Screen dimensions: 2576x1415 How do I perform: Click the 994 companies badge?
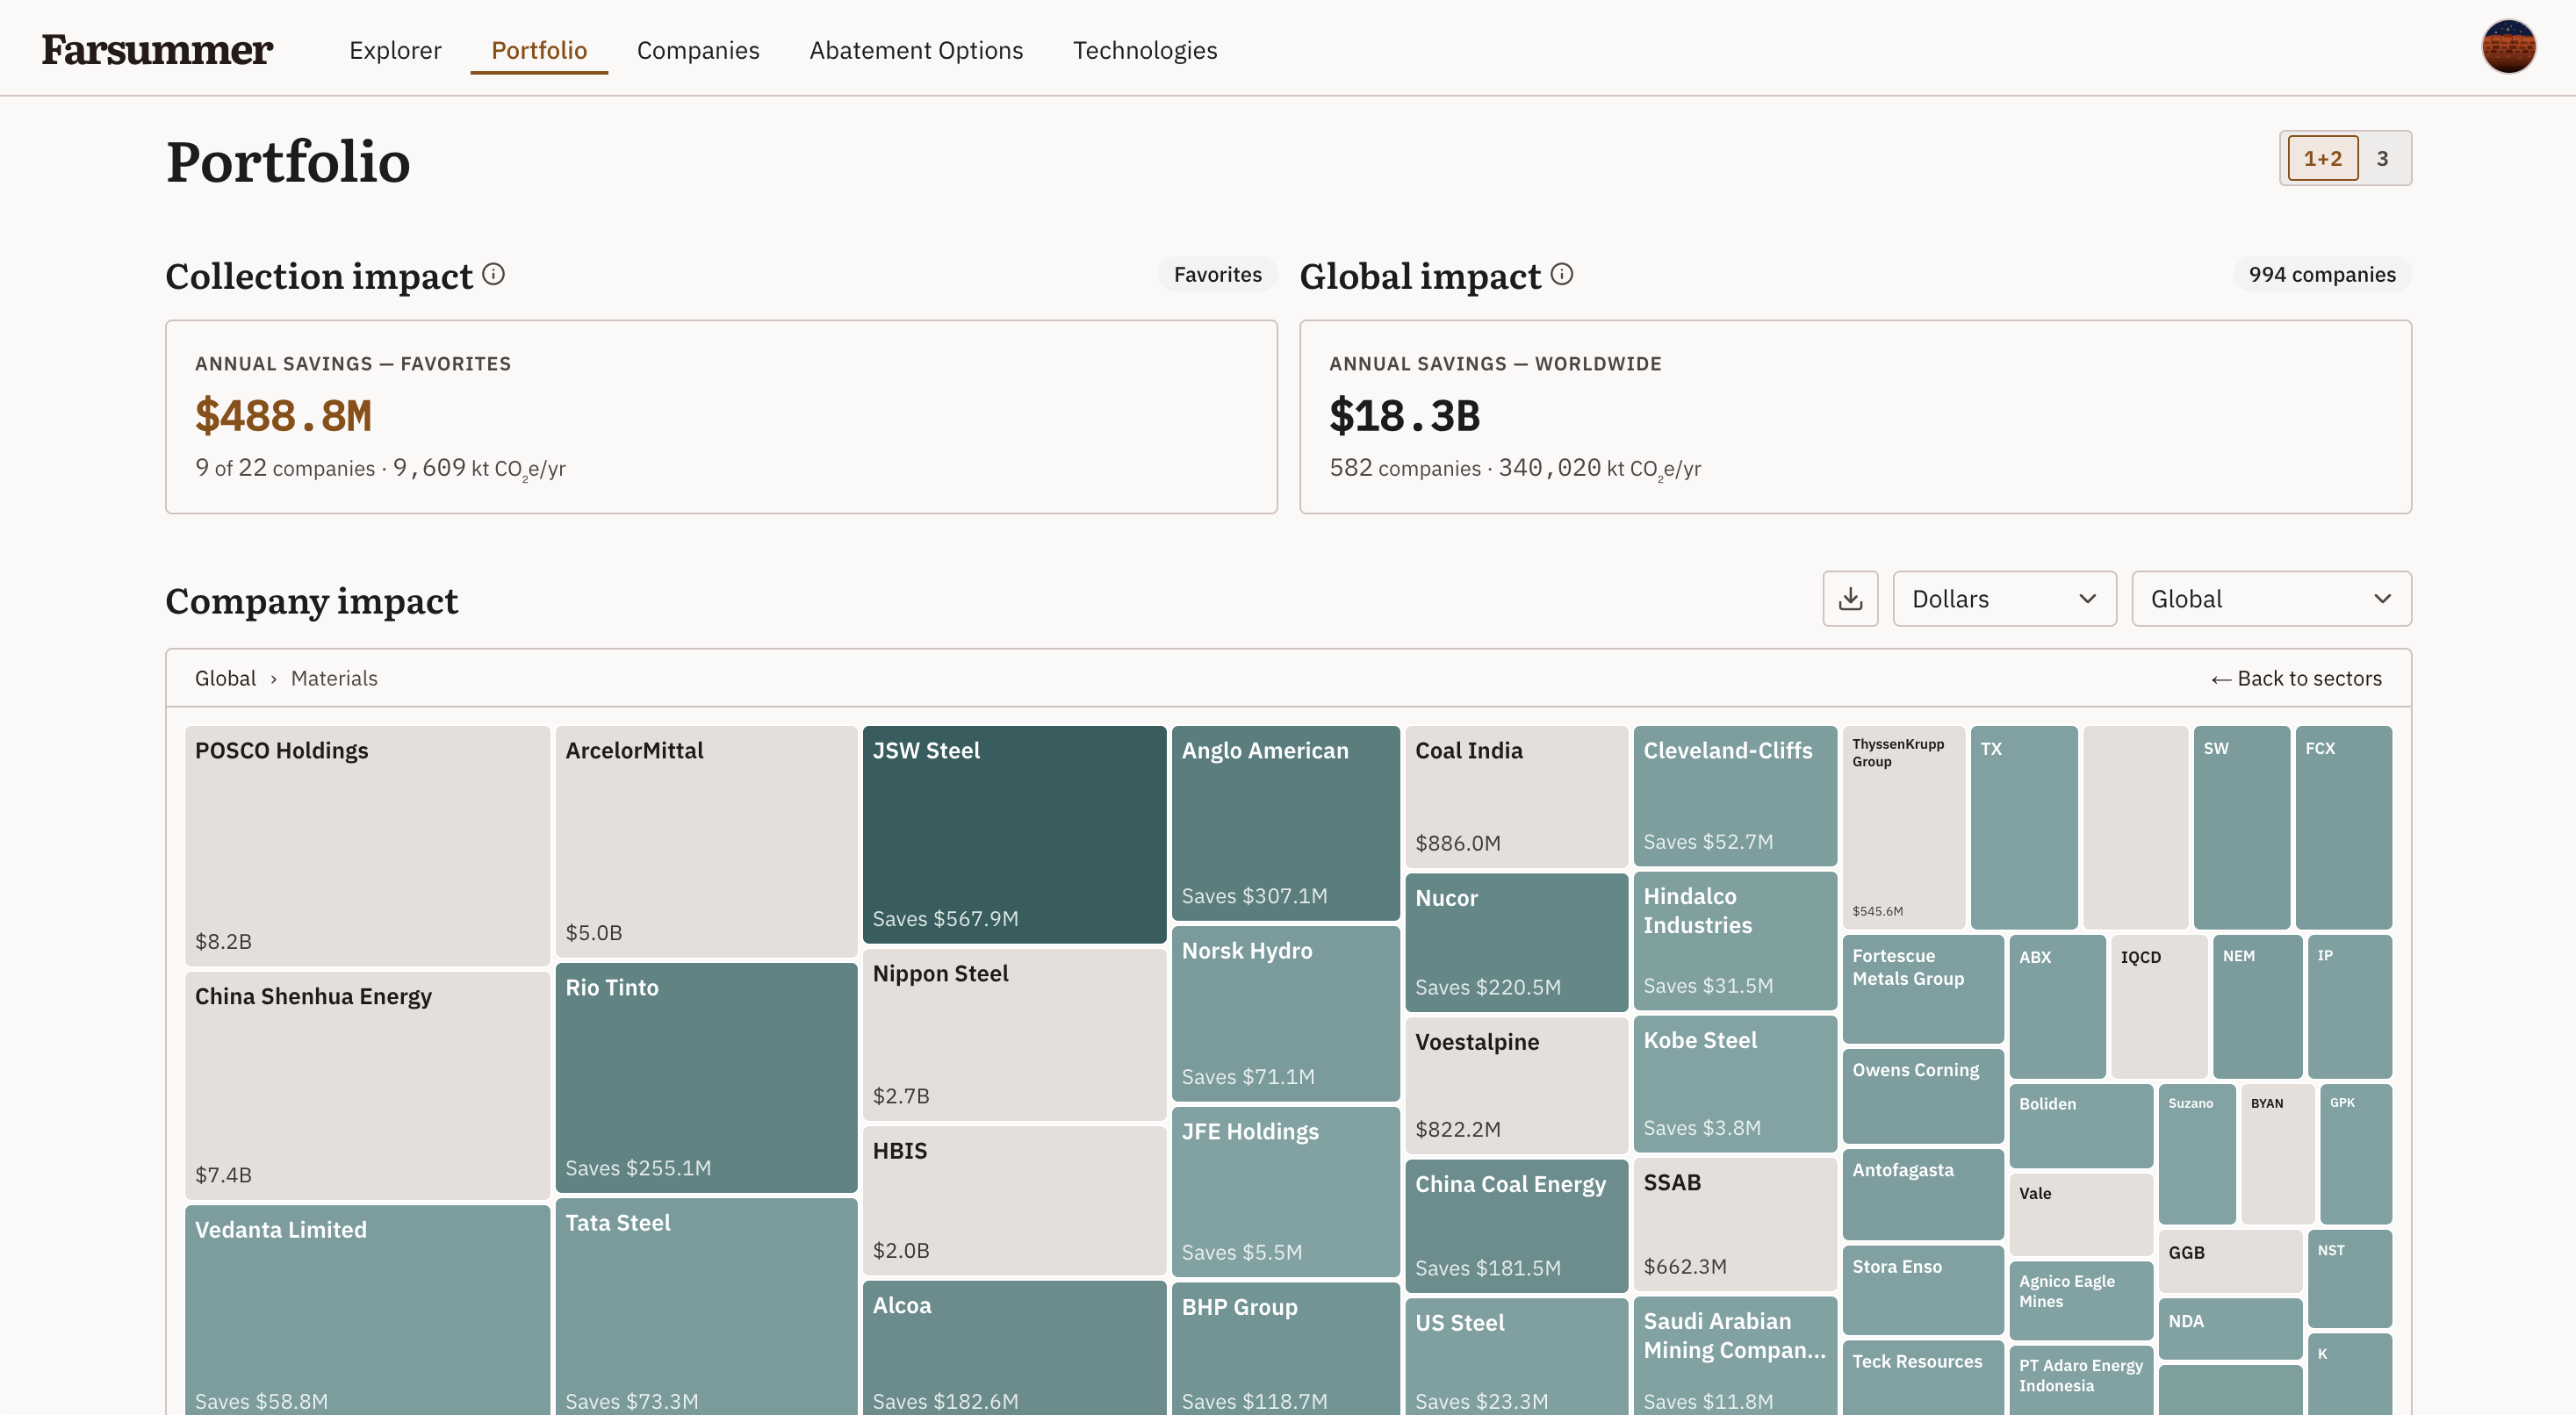pos(2322,274)
